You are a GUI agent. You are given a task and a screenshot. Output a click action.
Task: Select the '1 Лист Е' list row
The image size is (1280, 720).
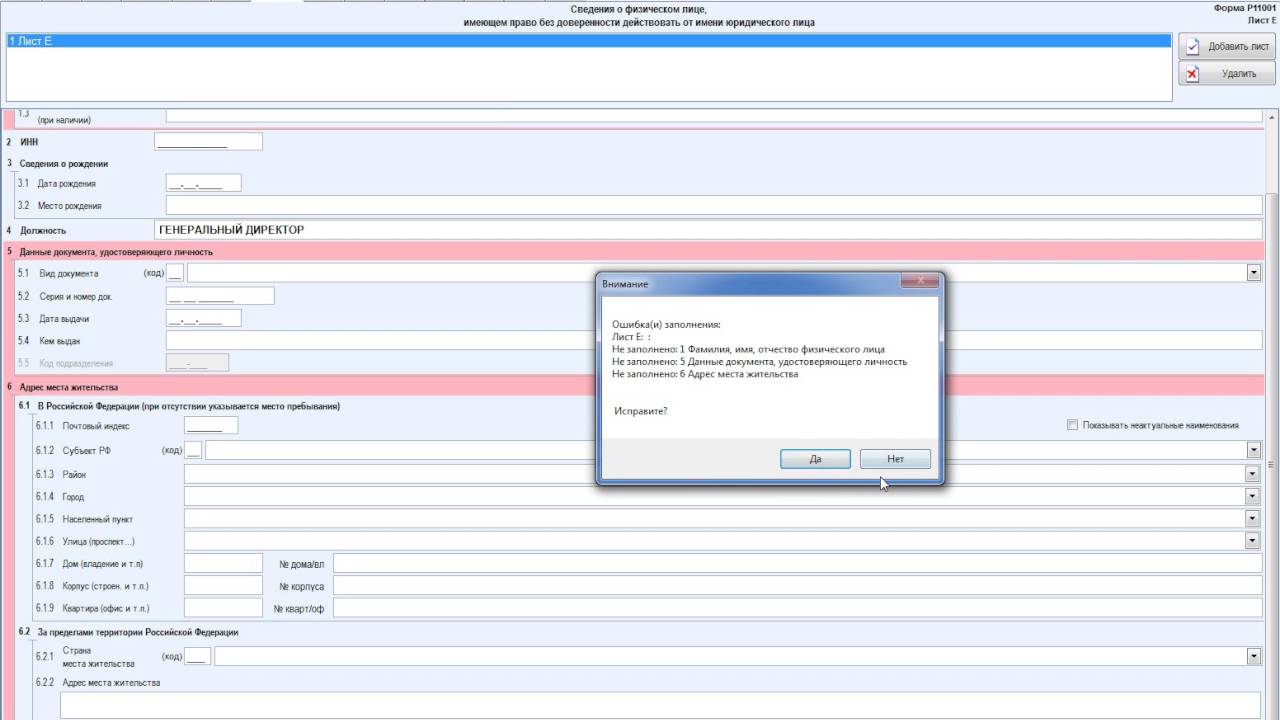pyautogui.click(x=588, y=41)
